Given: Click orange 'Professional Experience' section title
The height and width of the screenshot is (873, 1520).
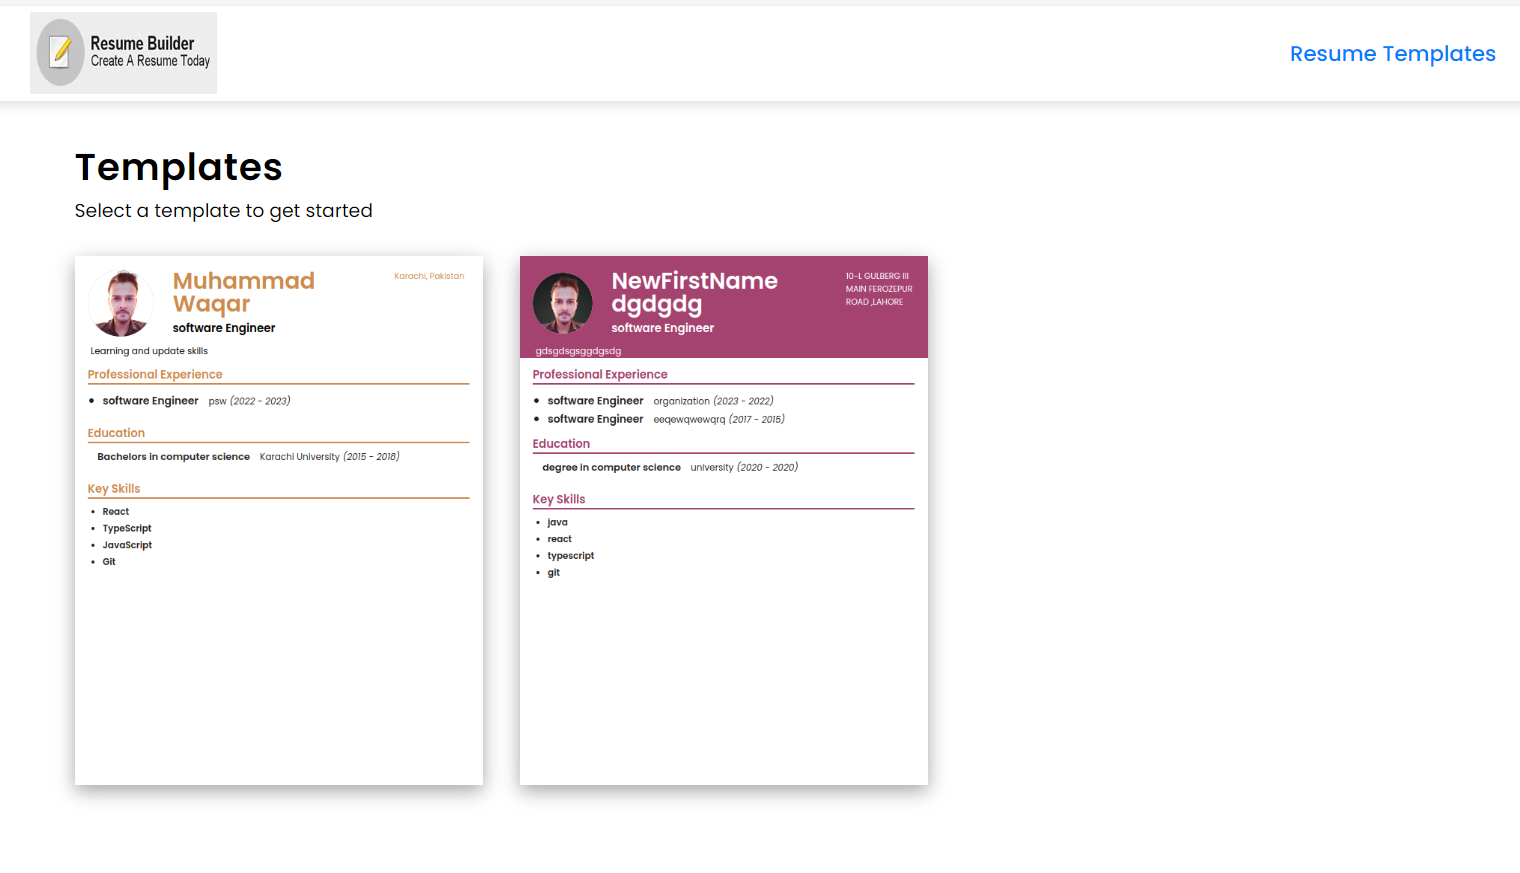Looking at the screenshot, I should 155,375.
